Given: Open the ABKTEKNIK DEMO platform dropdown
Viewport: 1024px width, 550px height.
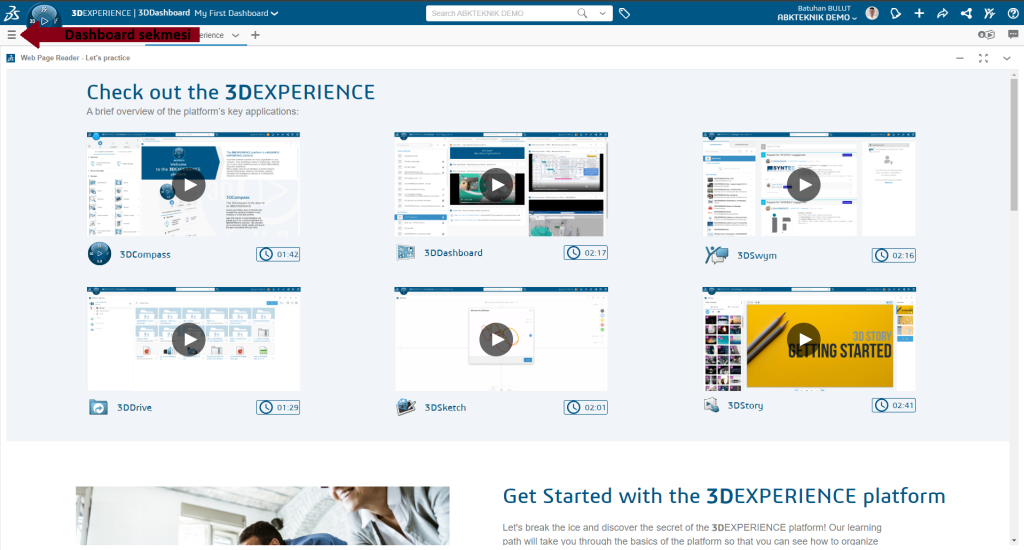Looking at the screenshot, I should point(854,18).
